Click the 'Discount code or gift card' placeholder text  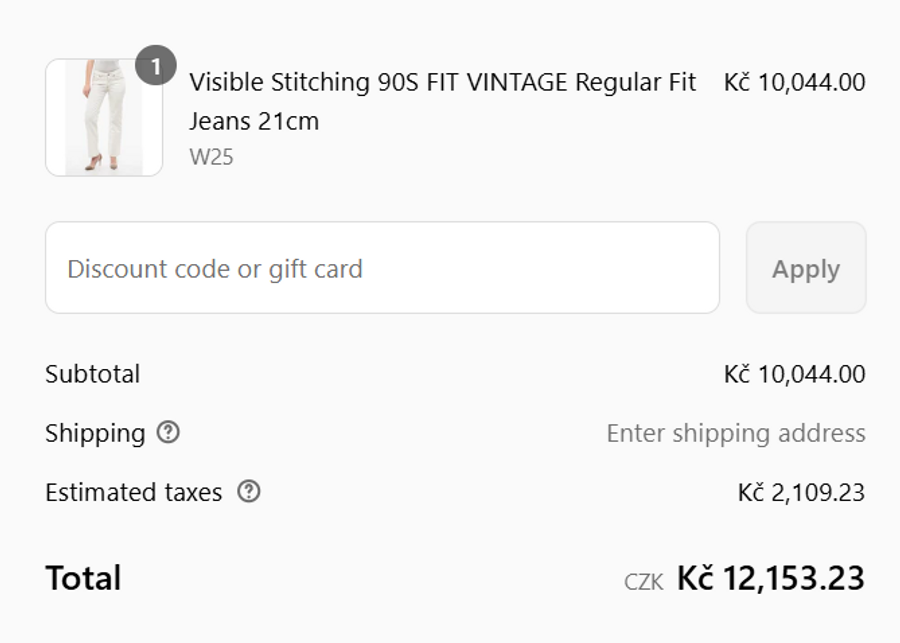(215, 269)
